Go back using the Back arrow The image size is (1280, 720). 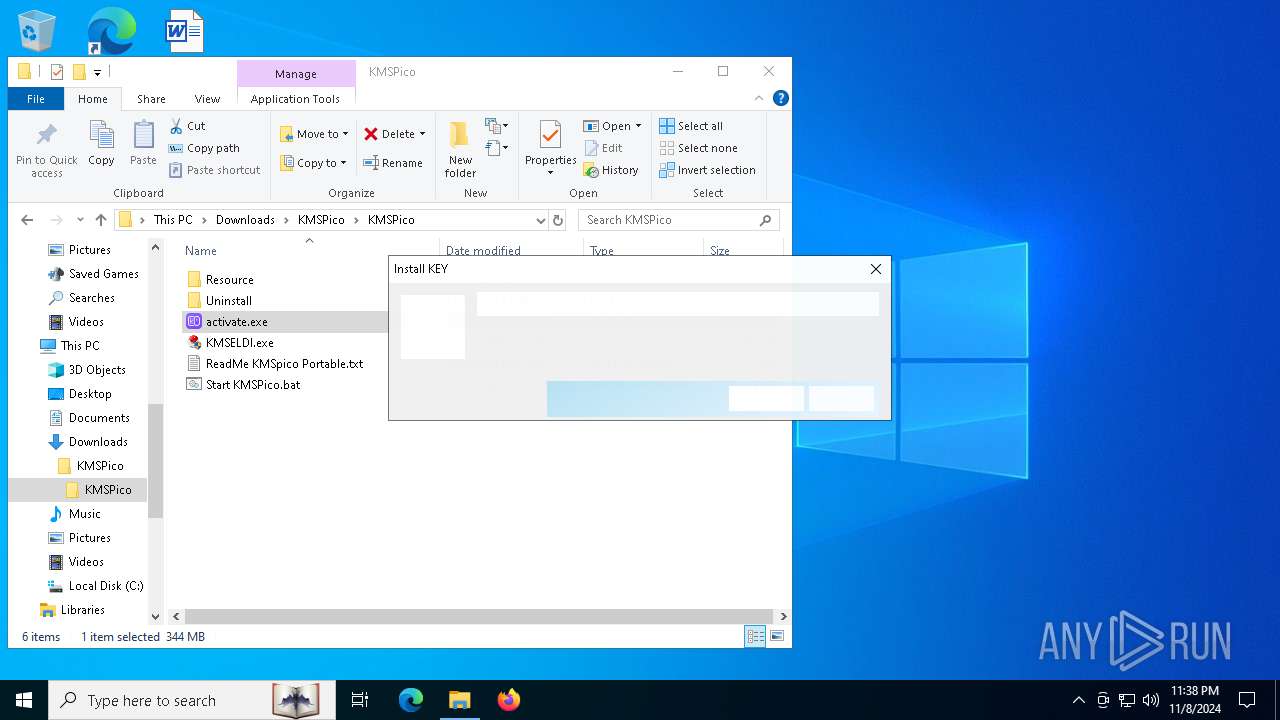(x=27, y=220)
